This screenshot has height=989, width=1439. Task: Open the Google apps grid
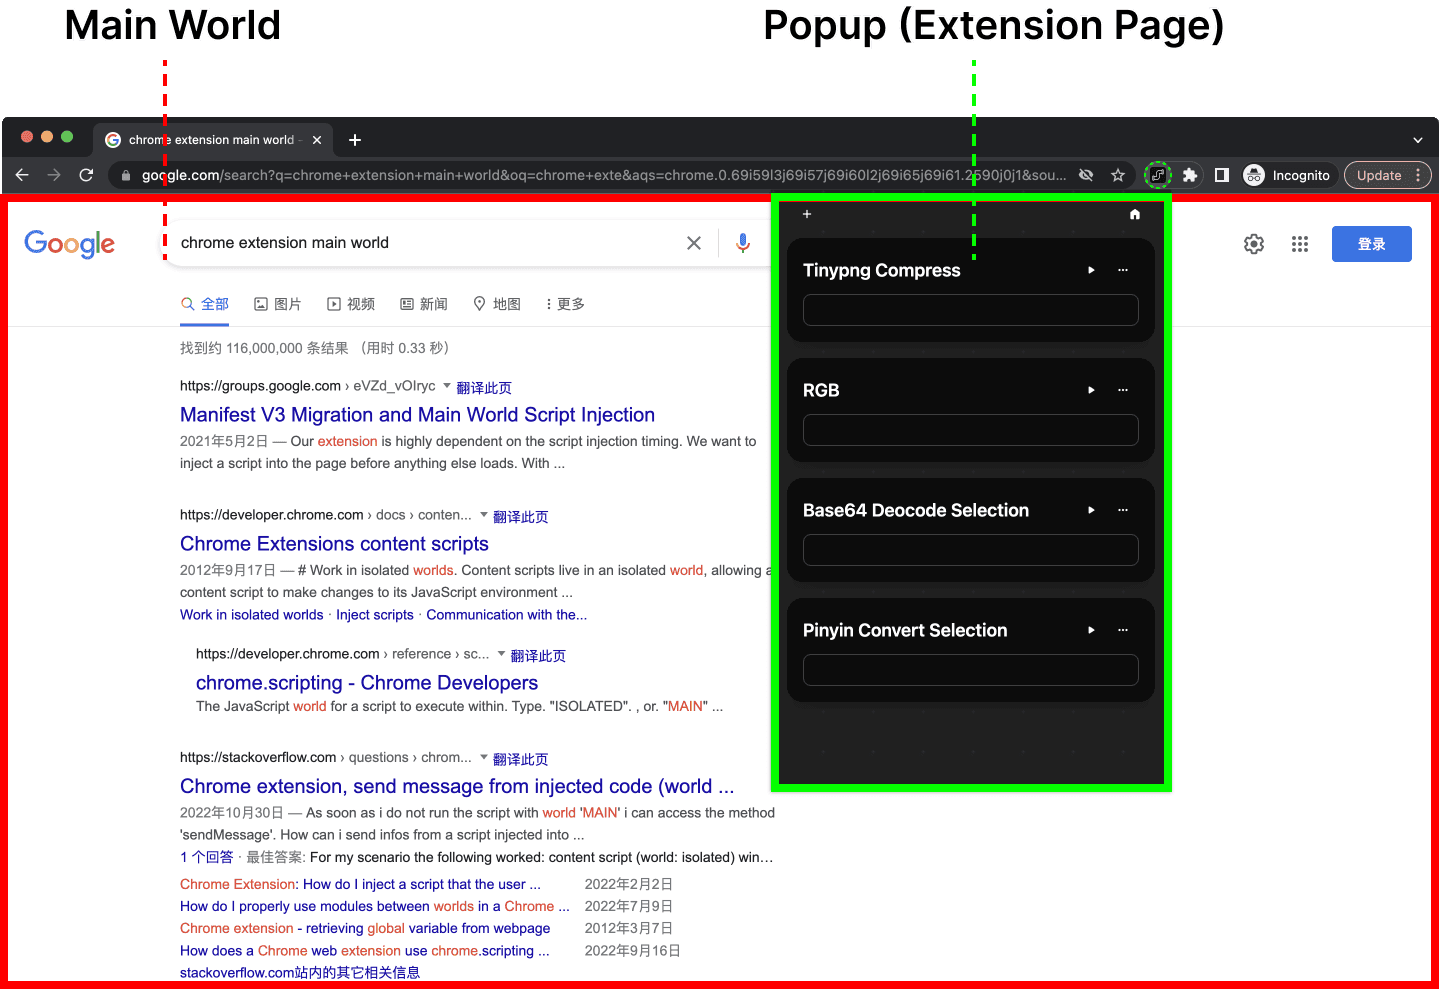click(x=1300, y=244)
